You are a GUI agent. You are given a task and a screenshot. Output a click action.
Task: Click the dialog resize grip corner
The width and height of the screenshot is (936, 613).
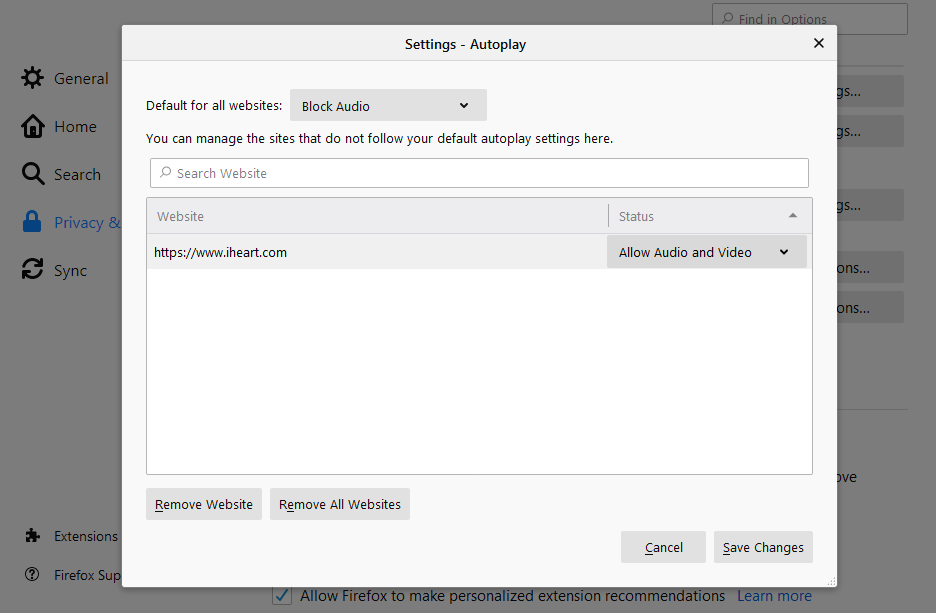click(x=832, y=581)
